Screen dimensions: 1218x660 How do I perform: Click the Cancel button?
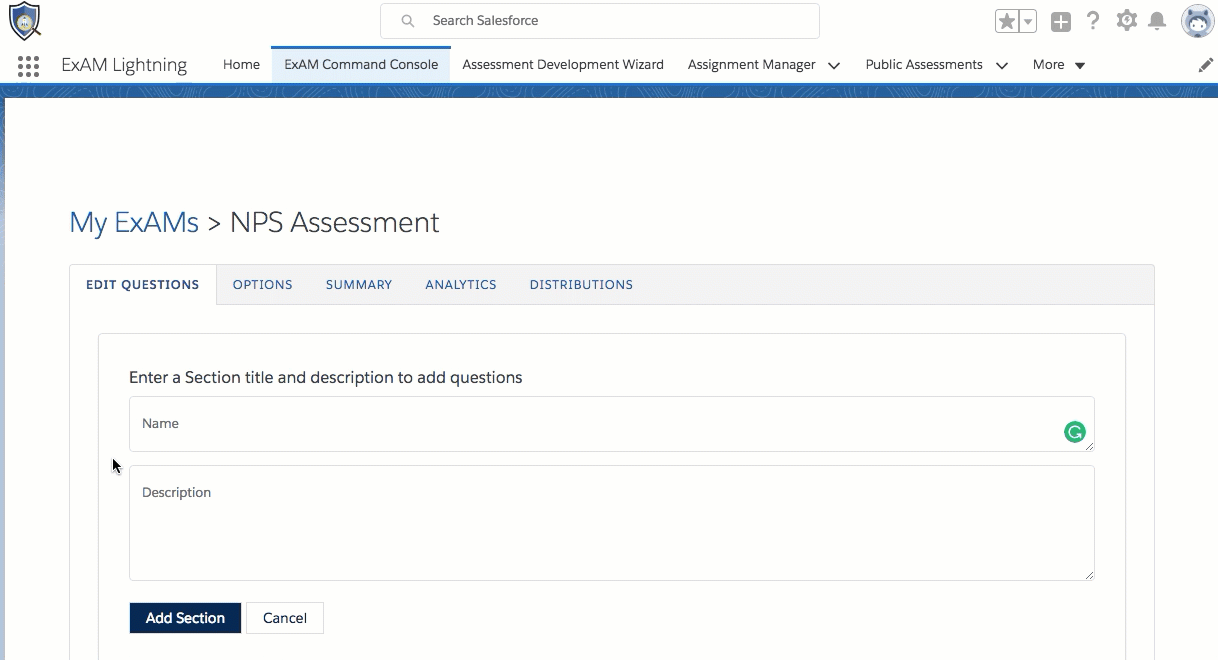point(285,618)
